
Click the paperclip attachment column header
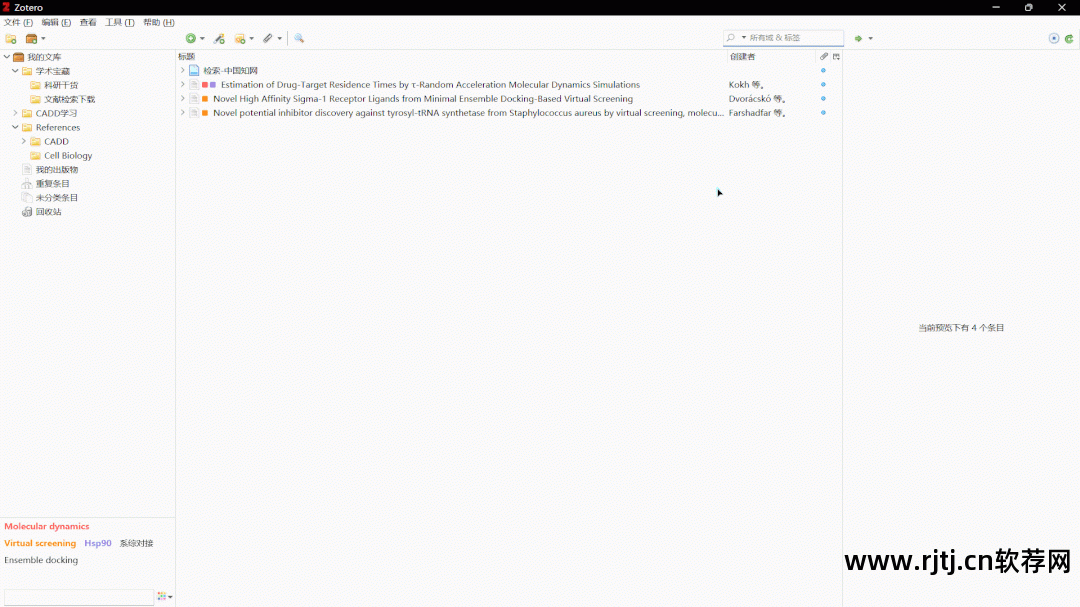tap(824, 56)
